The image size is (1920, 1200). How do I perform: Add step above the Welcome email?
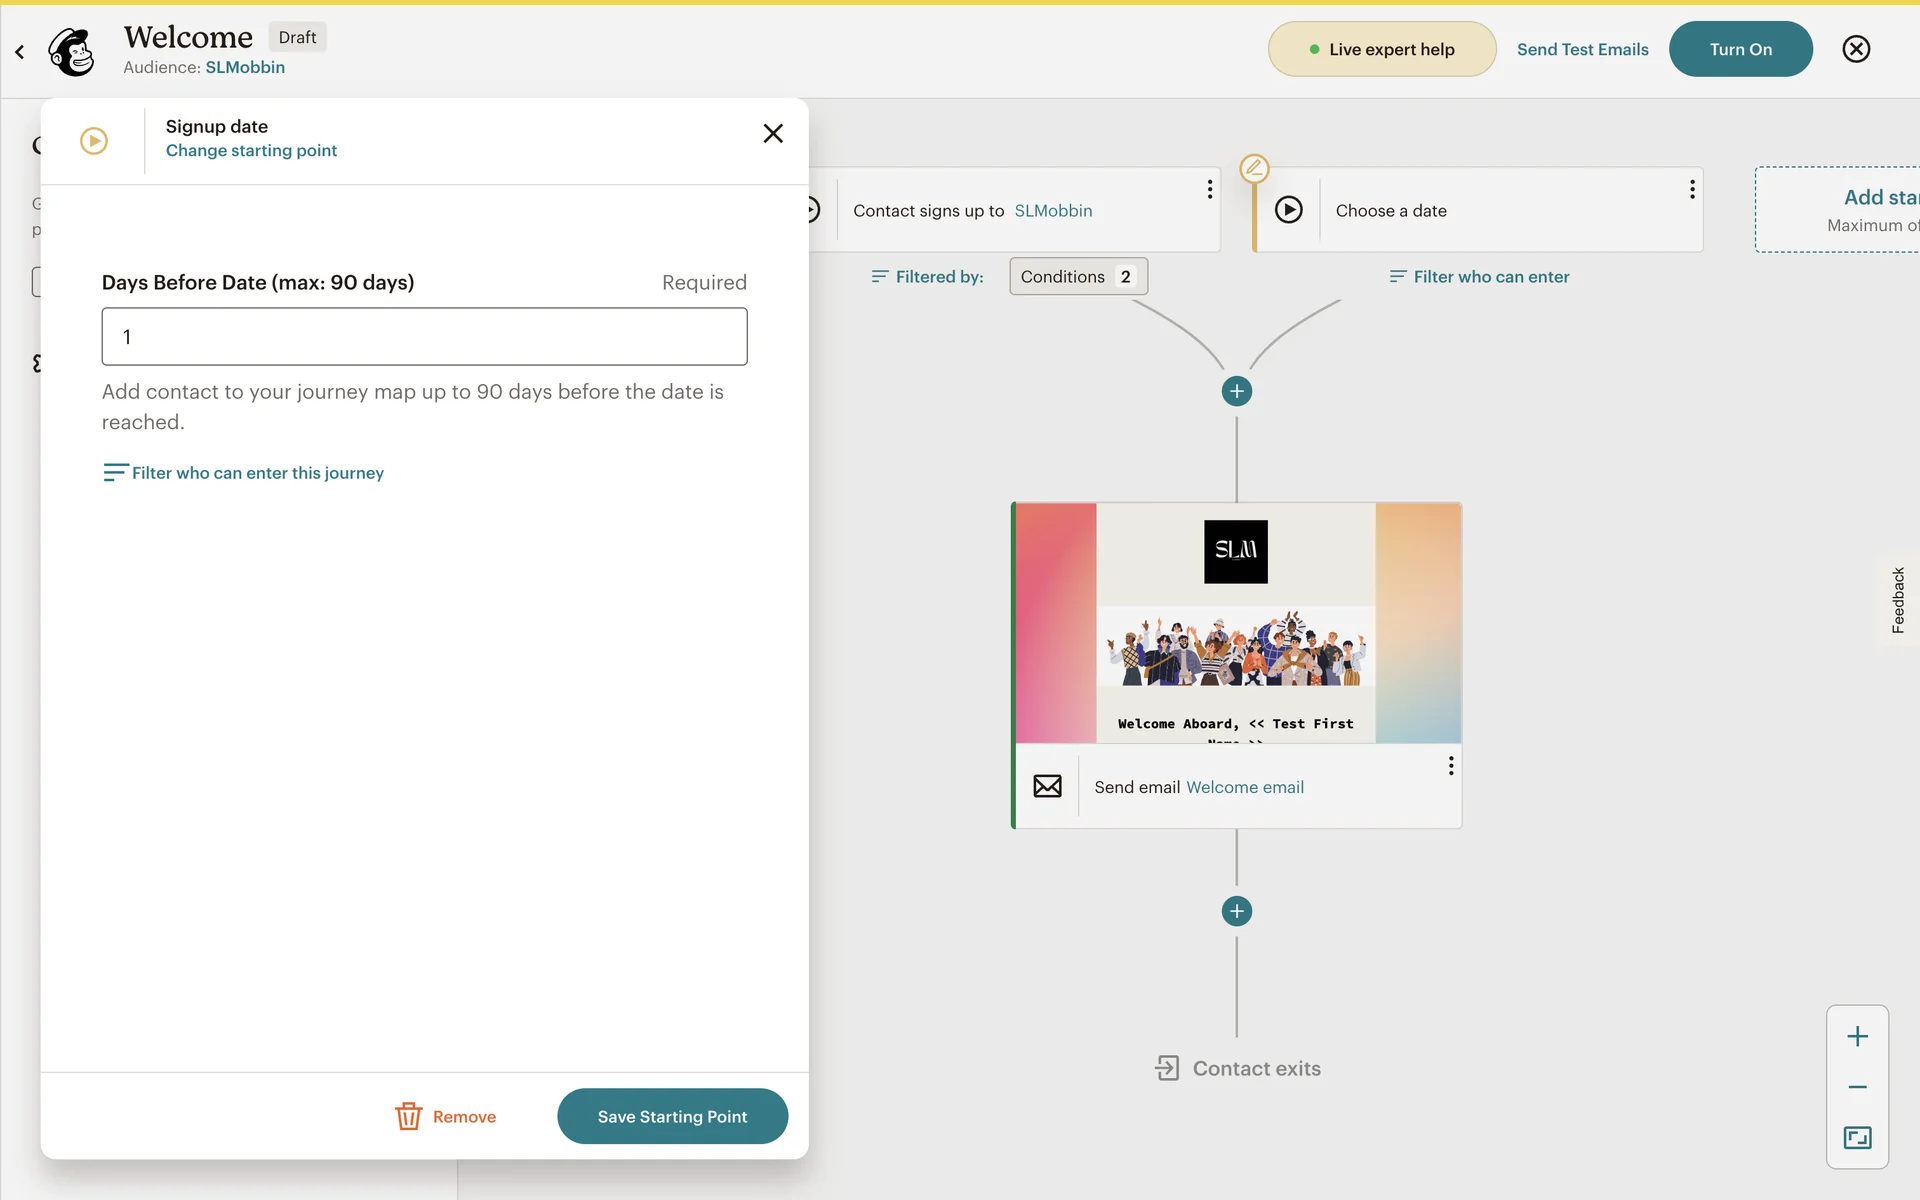tap(1236, 391)
